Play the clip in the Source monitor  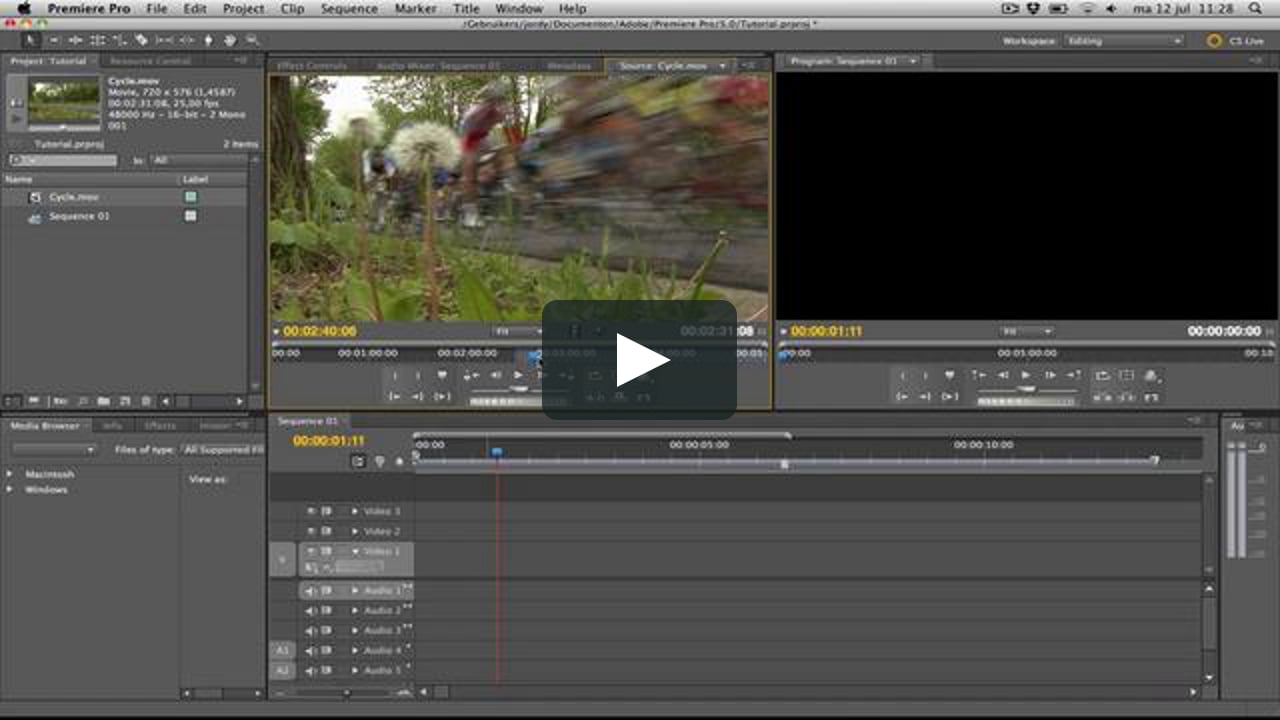click(518, 376)
